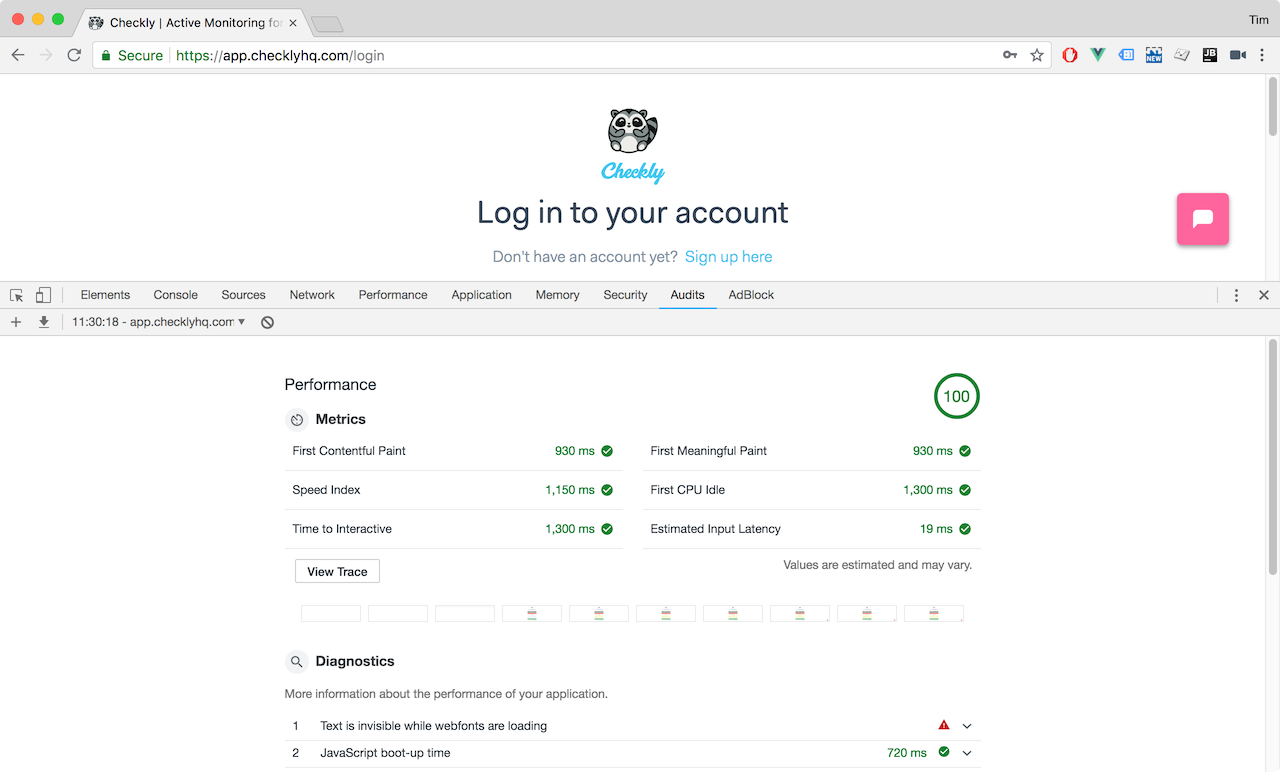Clear audits using the block icon
Image resolution: width=1280 pixels, height=772 pixels.
tap(265, 322)
